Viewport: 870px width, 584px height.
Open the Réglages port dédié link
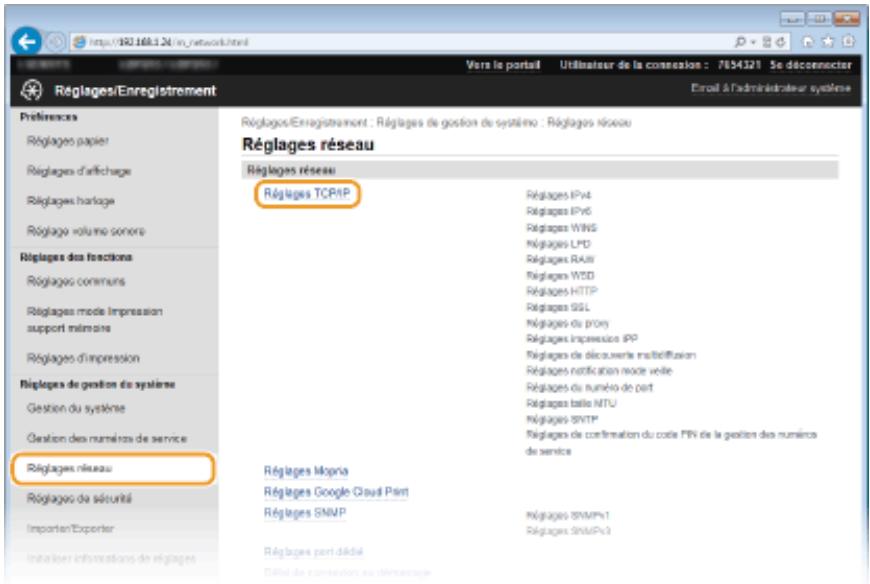coord(313,552)
